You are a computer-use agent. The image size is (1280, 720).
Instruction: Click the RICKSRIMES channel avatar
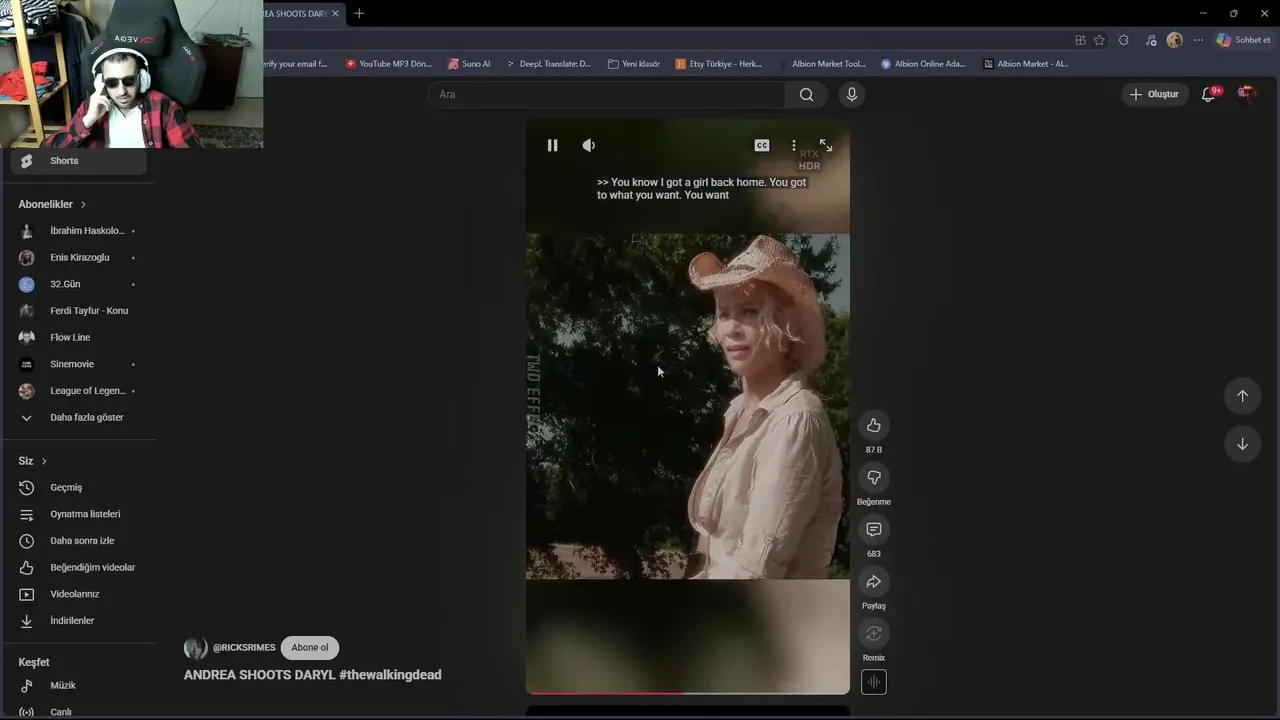(195, 648)
